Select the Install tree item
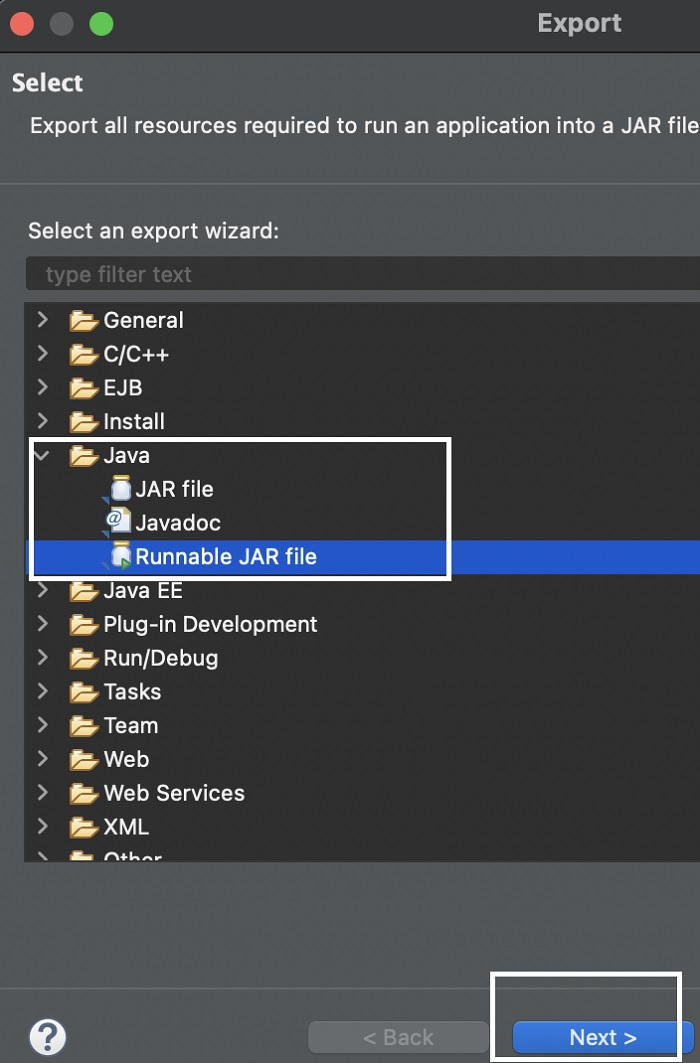This screenshot has width=700, height=1063. [x=134, y=422]
